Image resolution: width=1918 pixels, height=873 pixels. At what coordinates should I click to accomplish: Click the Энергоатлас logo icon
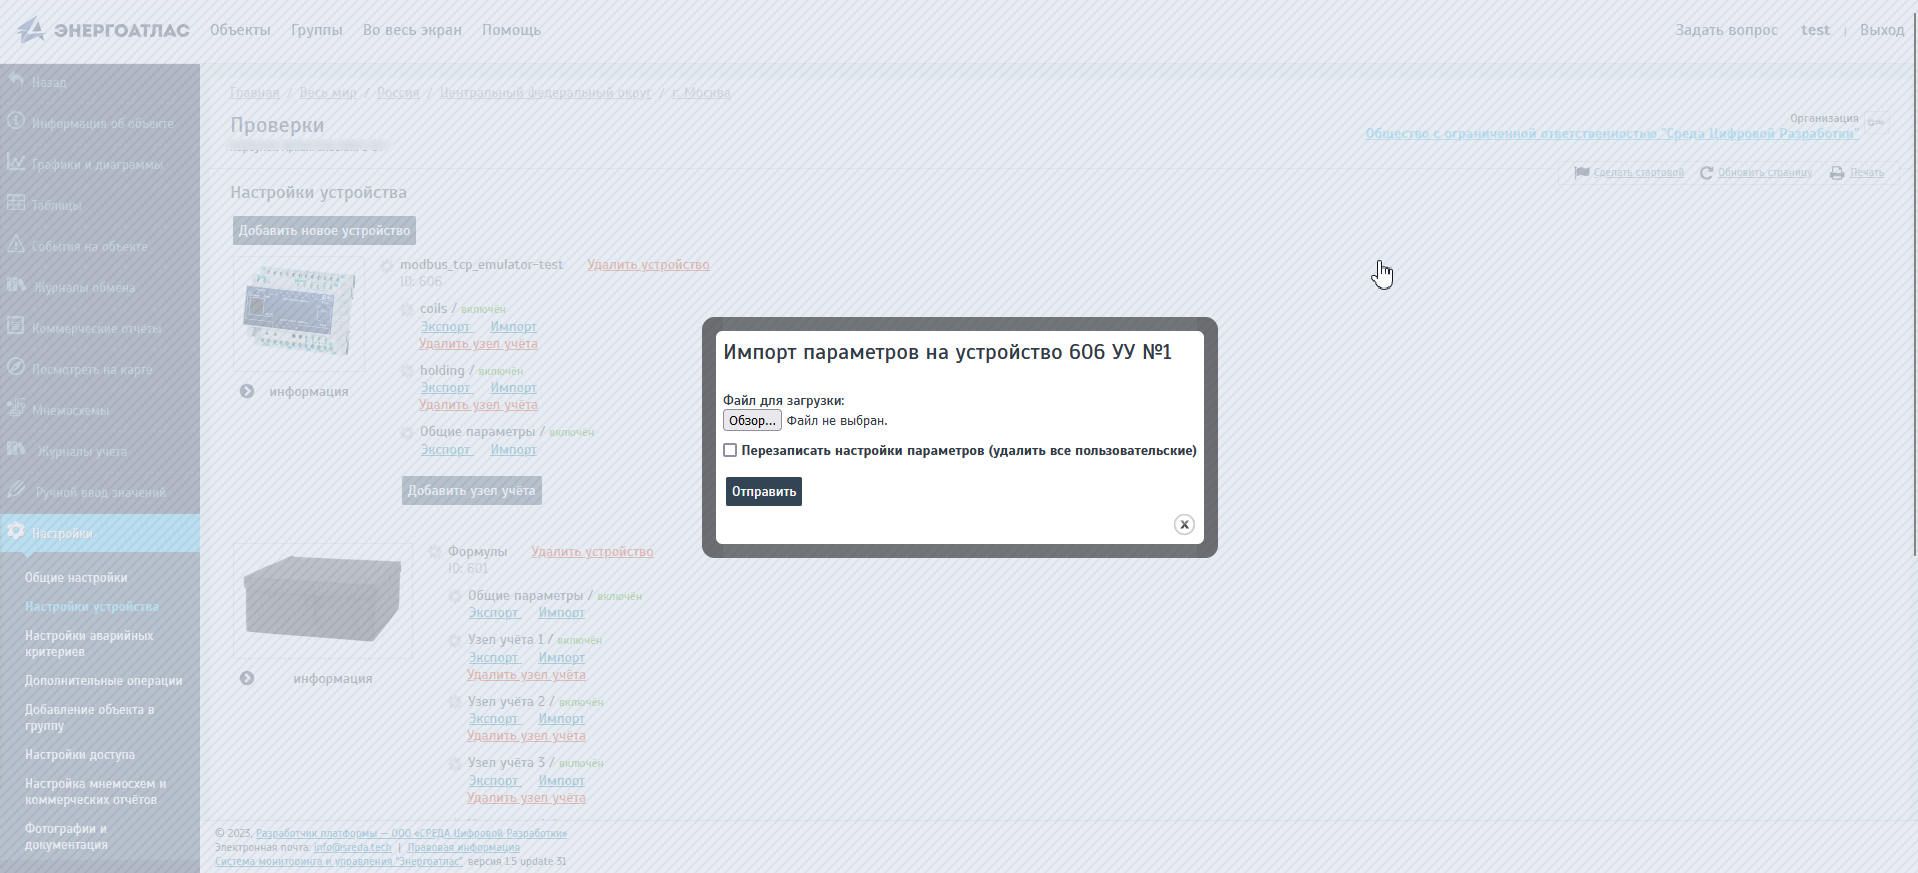click(31, 30)
